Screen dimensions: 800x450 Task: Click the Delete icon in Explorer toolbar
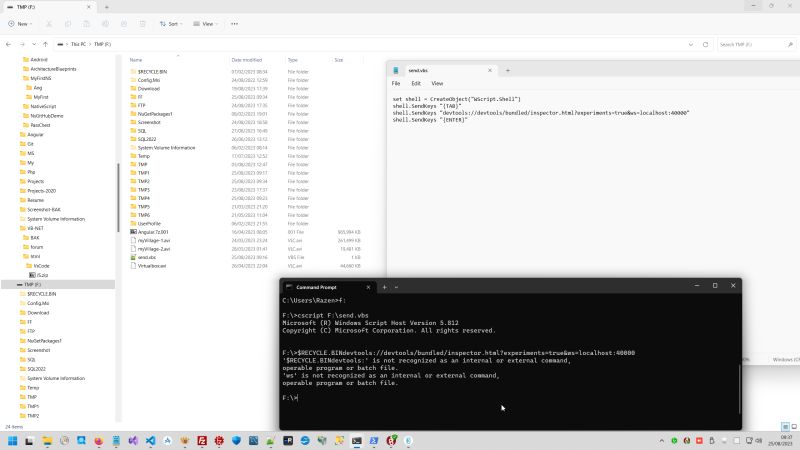click(x=143, y=24)
